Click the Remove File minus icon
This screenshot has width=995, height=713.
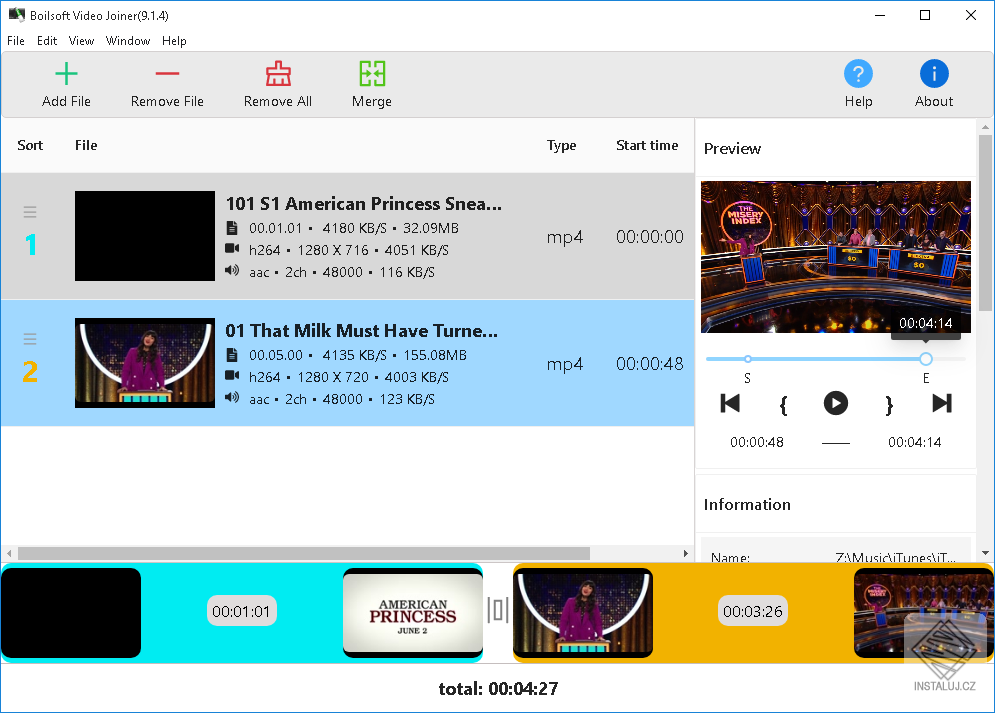[x=167, y=74]
